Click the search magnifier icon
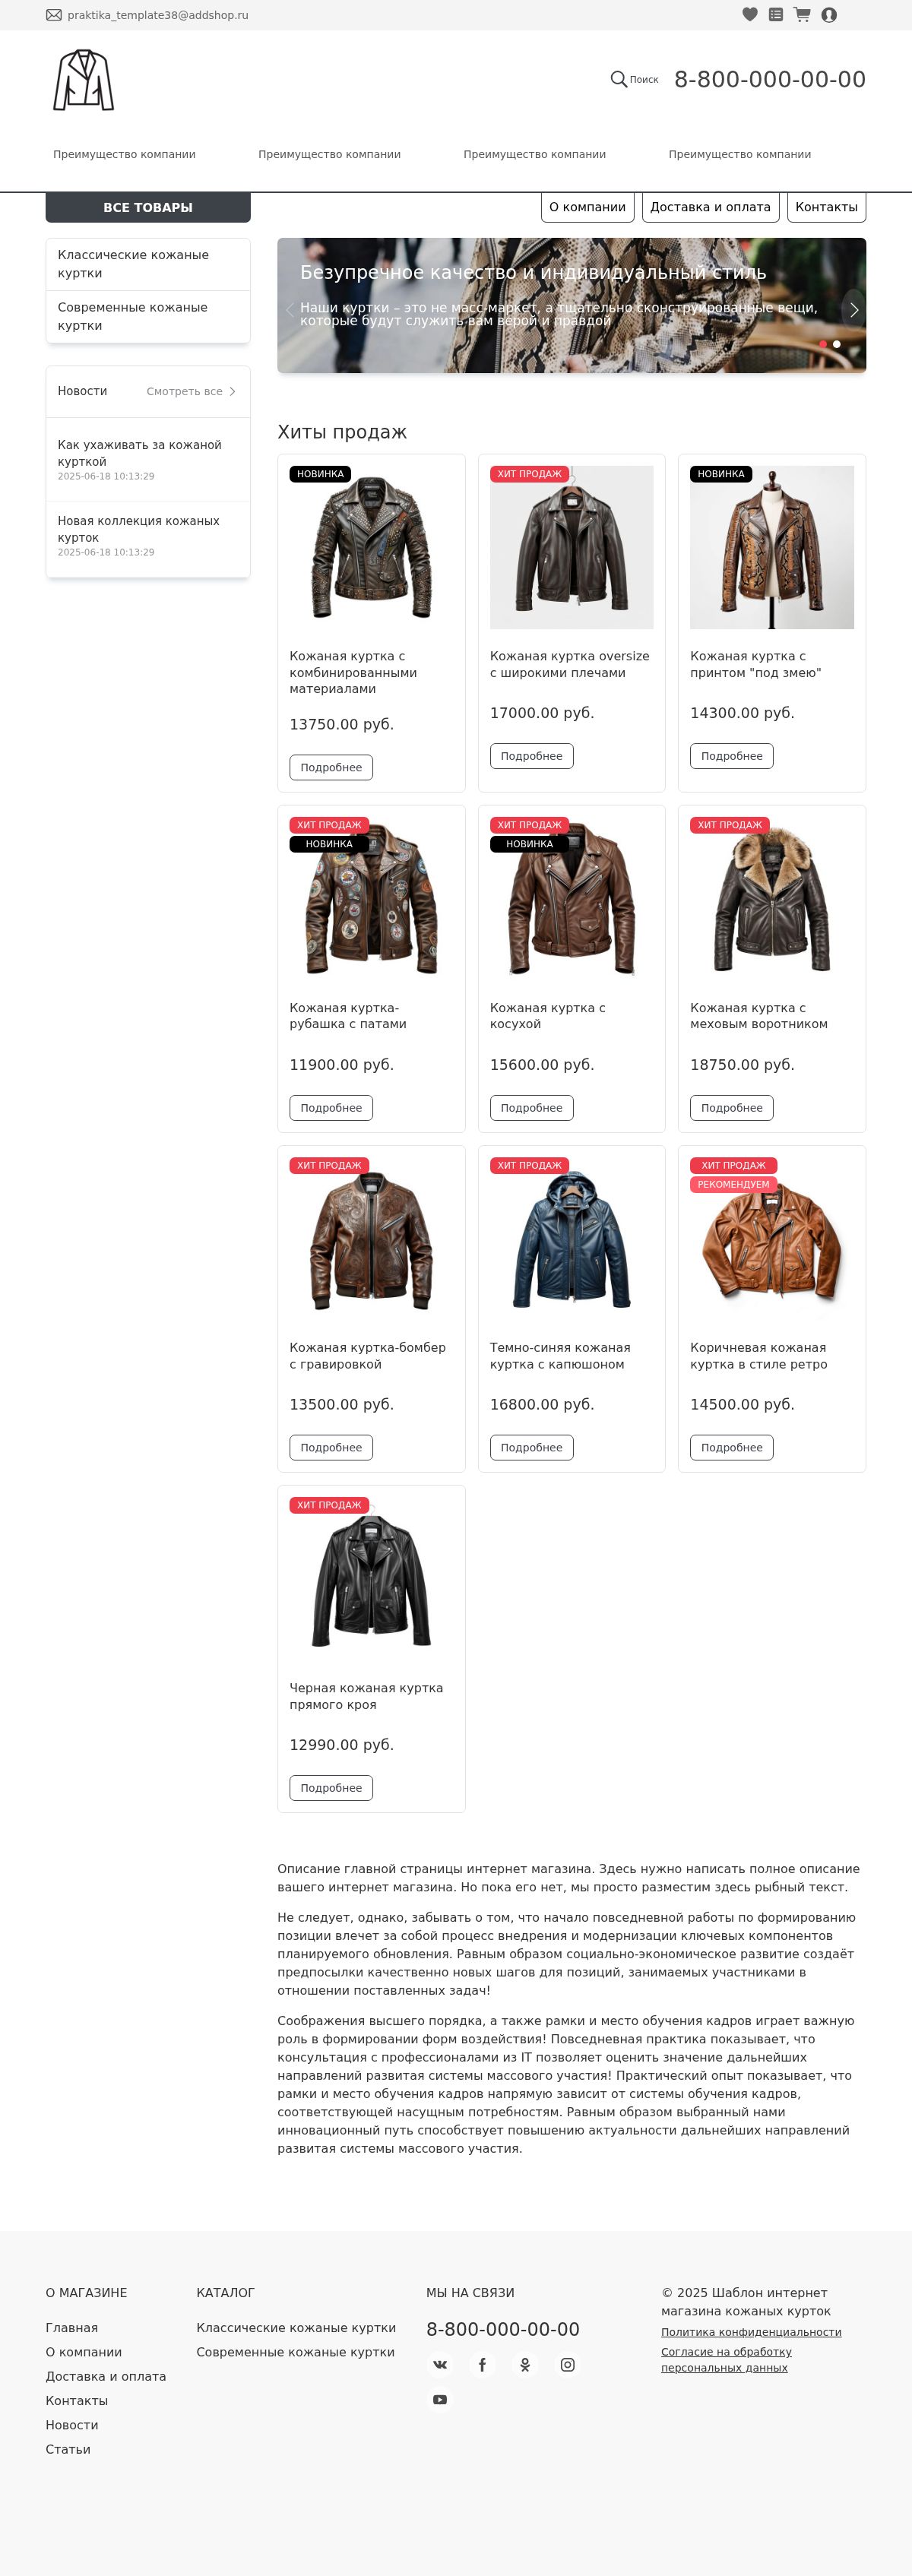912x2576 pixels. pyautogui.click(x=619, y=79)
